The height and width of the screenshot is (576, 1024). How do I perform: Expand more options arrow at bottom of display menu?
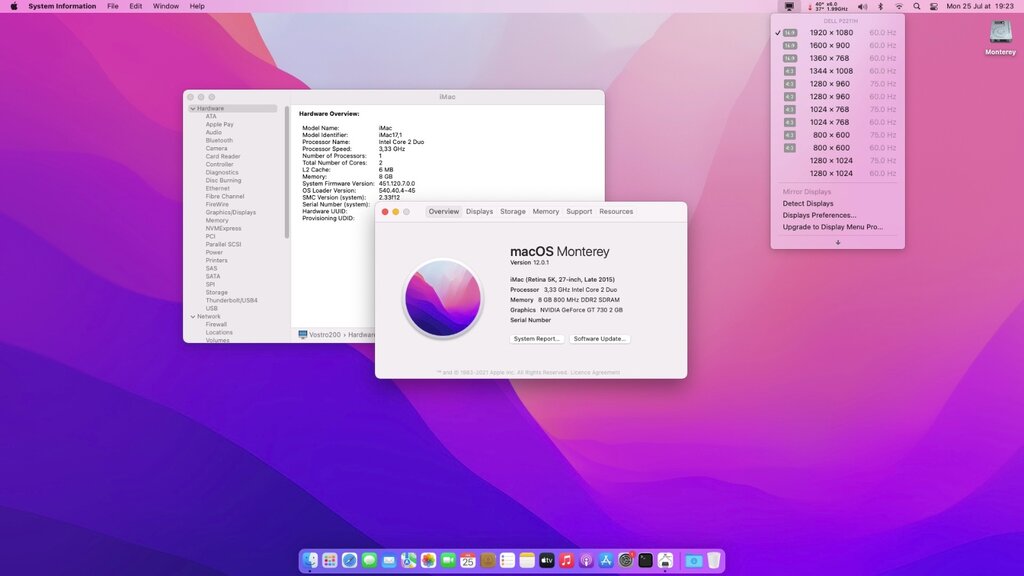coord(838,242)
